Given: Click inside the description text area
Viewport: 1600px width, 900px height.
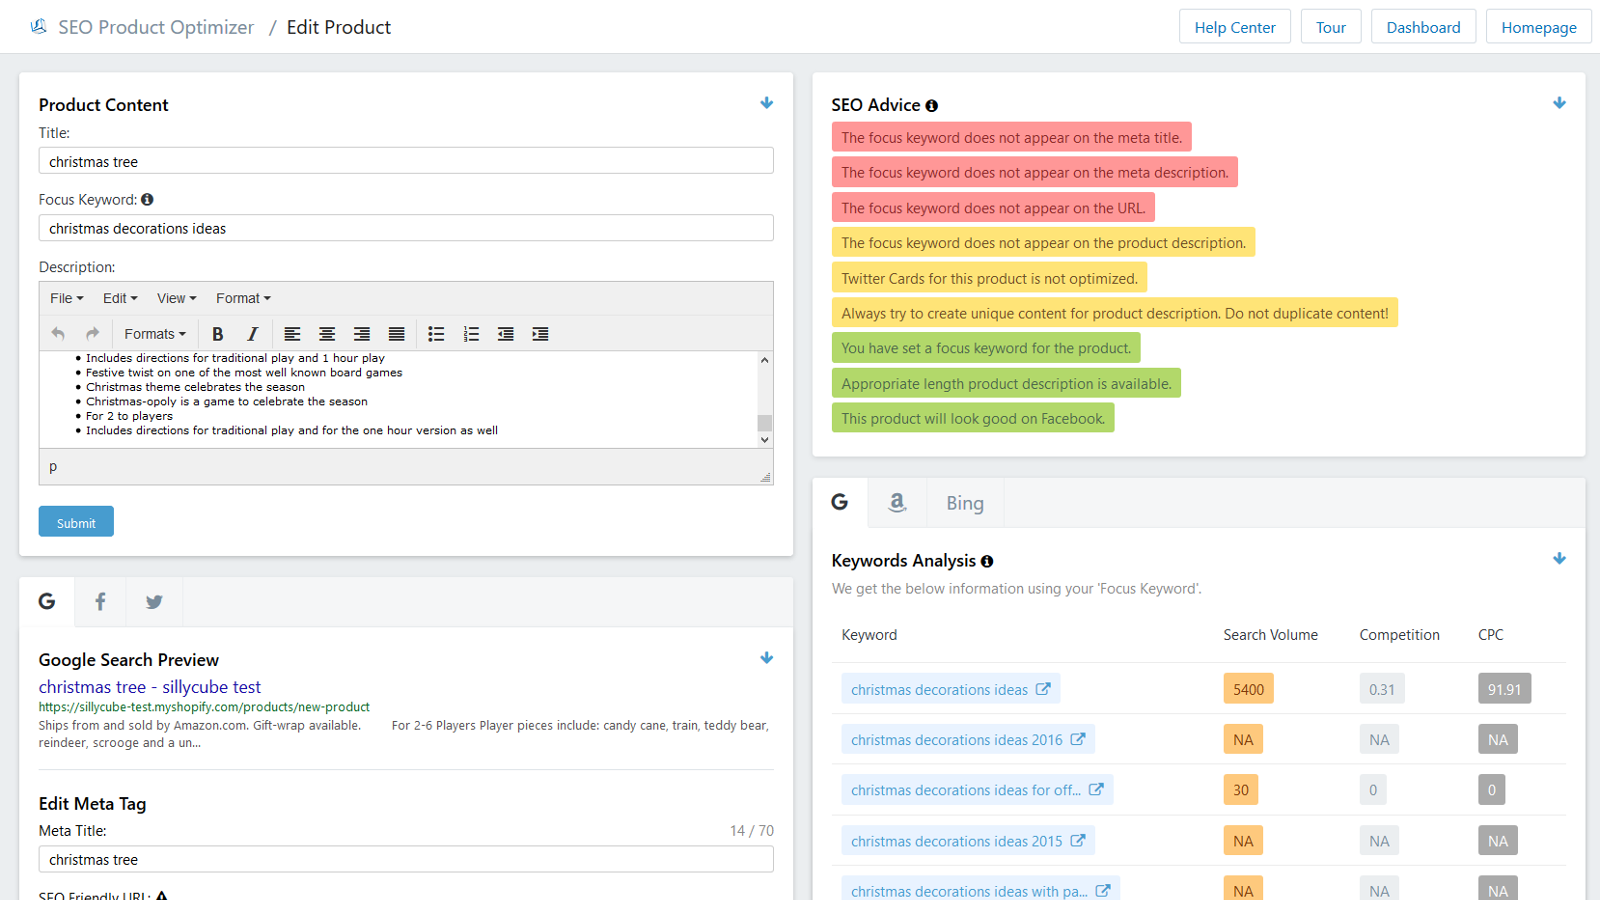Looking at the screenshot, I should pos(398,399).
